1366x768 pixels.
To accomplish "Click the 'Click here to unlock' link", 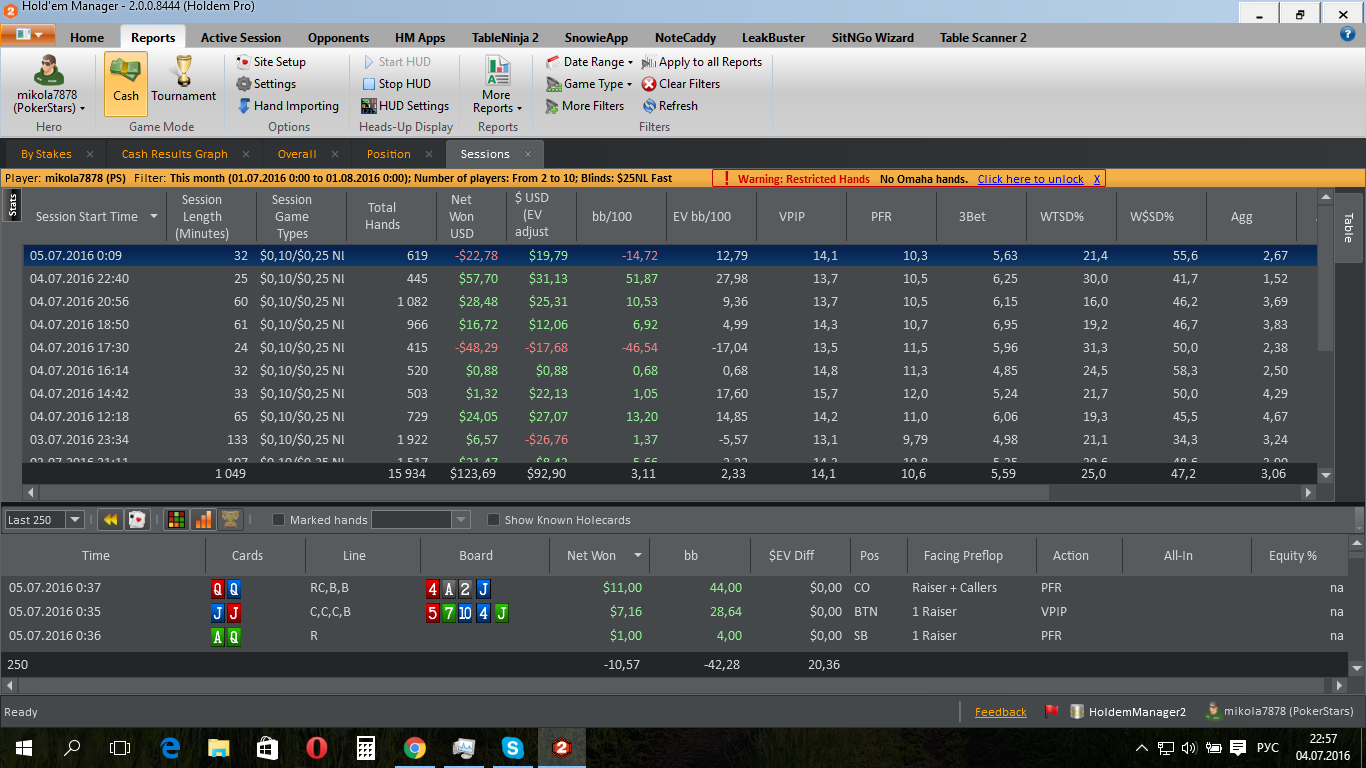I will 1030,179.
